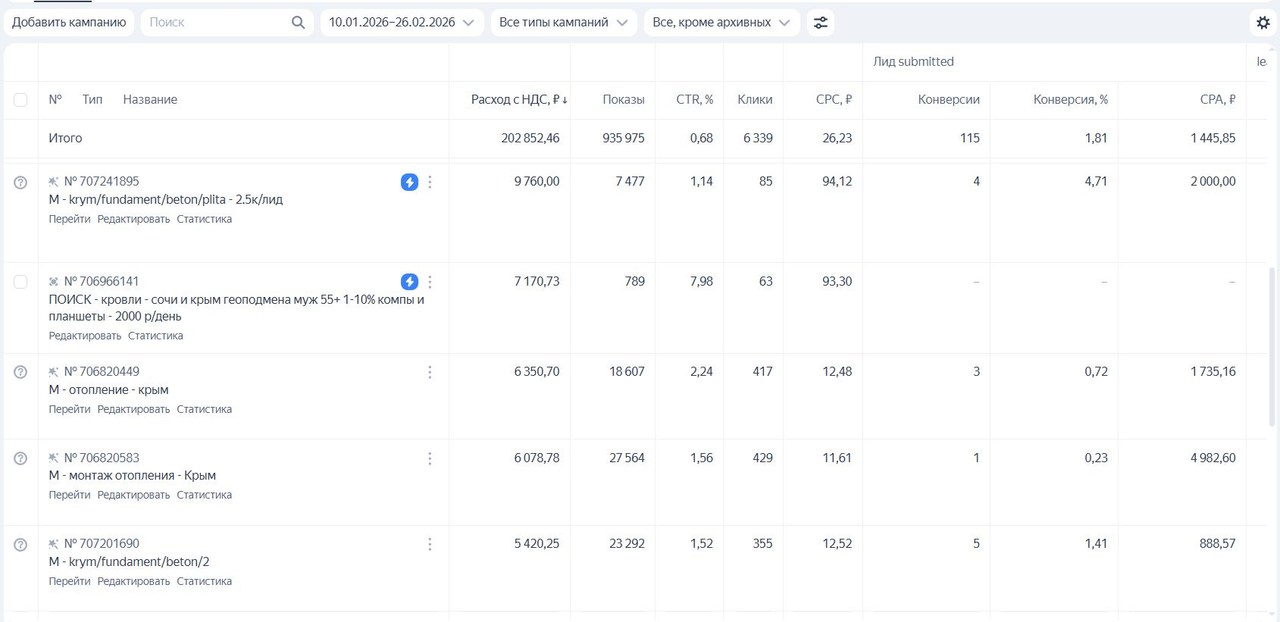
Task: Expand 'Все, кроме архивных' dropdown
Action: pos(721,22)
